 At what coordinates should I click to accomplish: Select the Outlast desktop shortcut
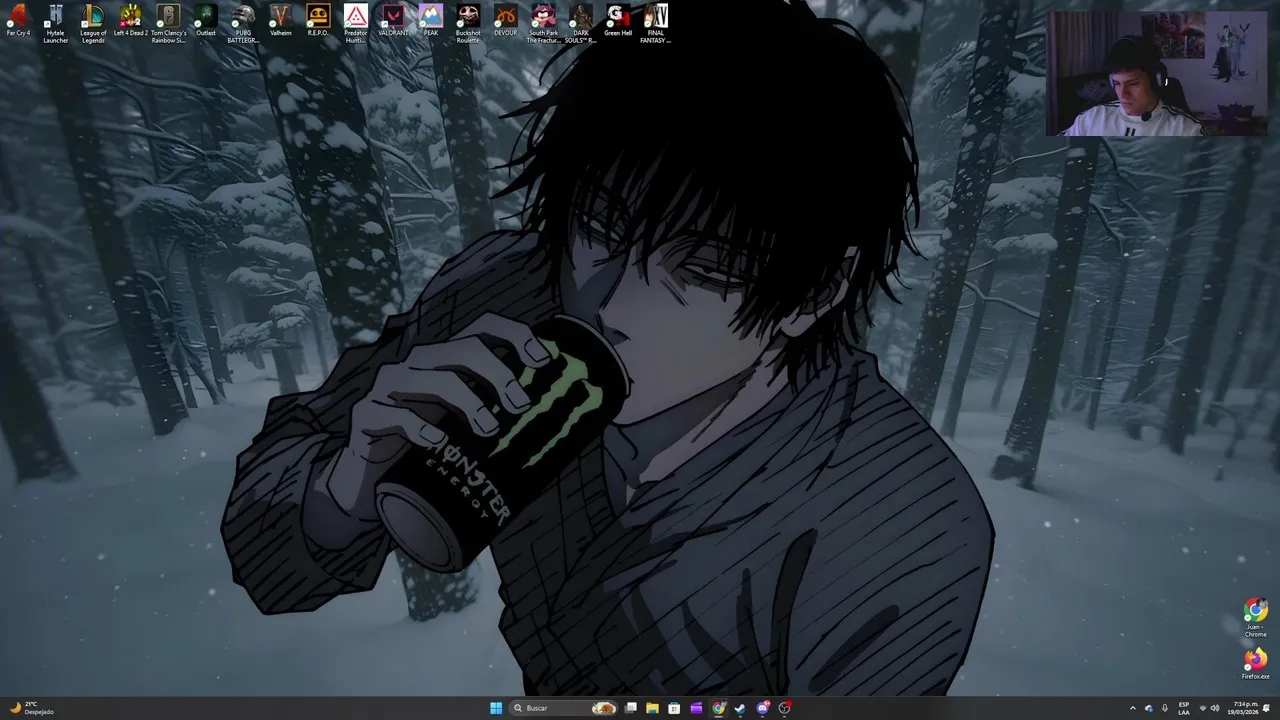(205, 20)
